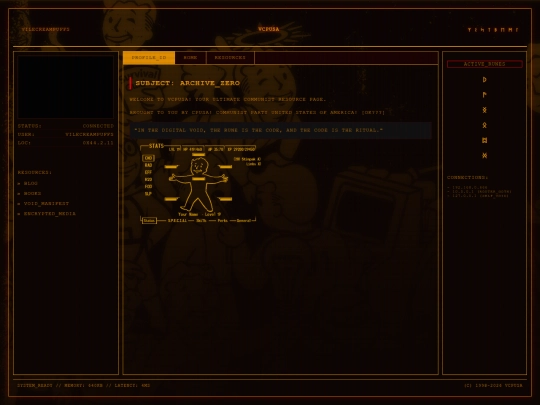The image size is (540, 405).
Task: Click the looped Othala rune
Action: pyautogui.click(x=485, y=125)
